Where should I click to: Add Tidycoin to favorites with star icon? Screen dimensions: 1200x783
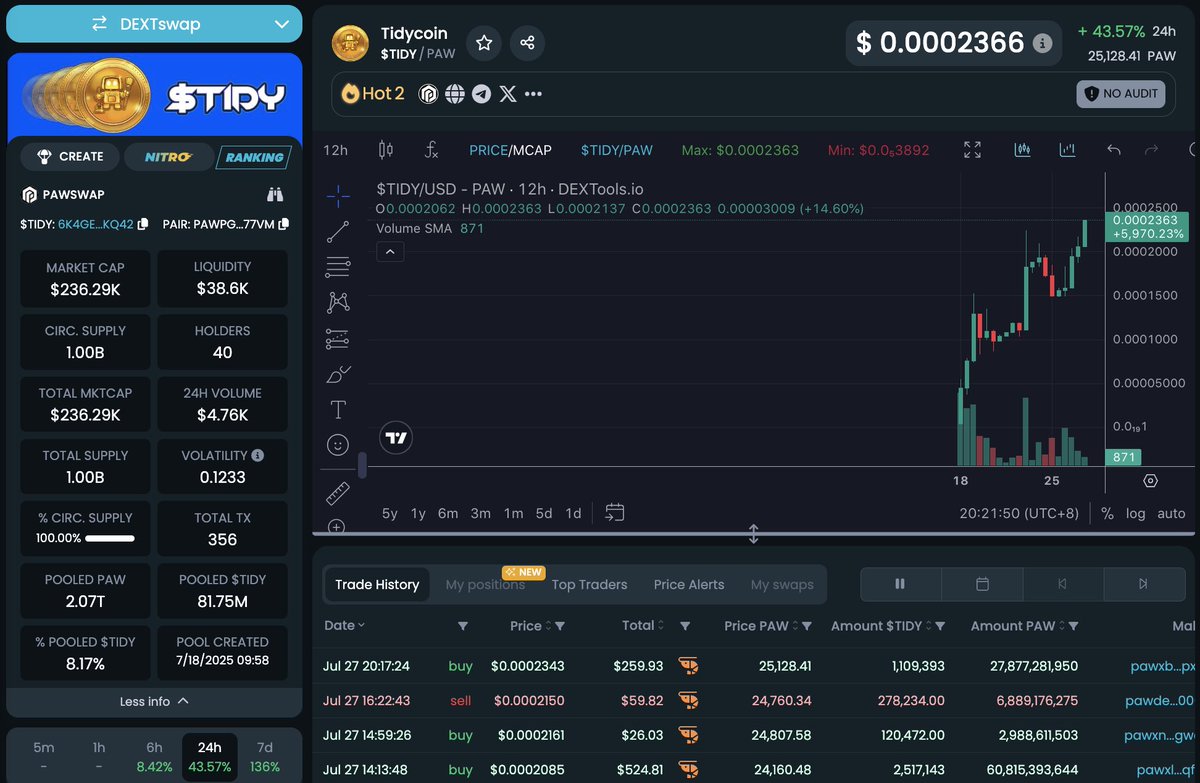click(485, 43)
